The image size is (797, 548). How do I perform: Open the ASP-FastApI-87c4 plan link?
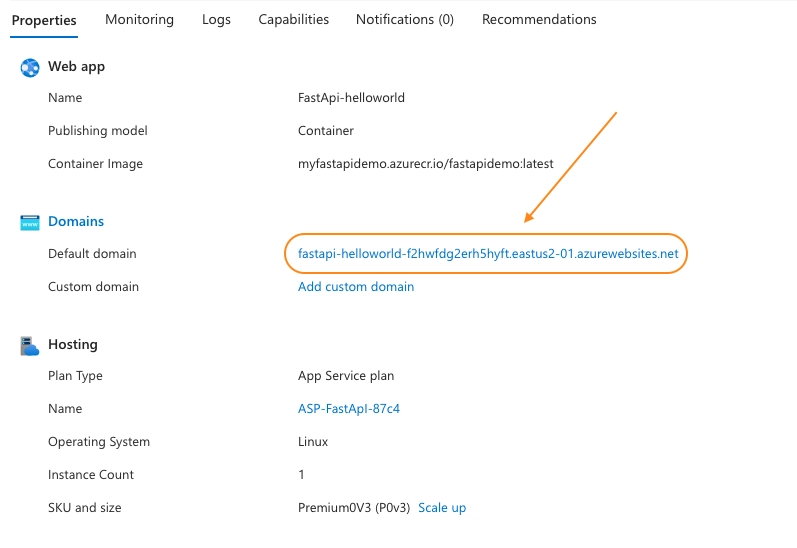(x=349, y=408)
